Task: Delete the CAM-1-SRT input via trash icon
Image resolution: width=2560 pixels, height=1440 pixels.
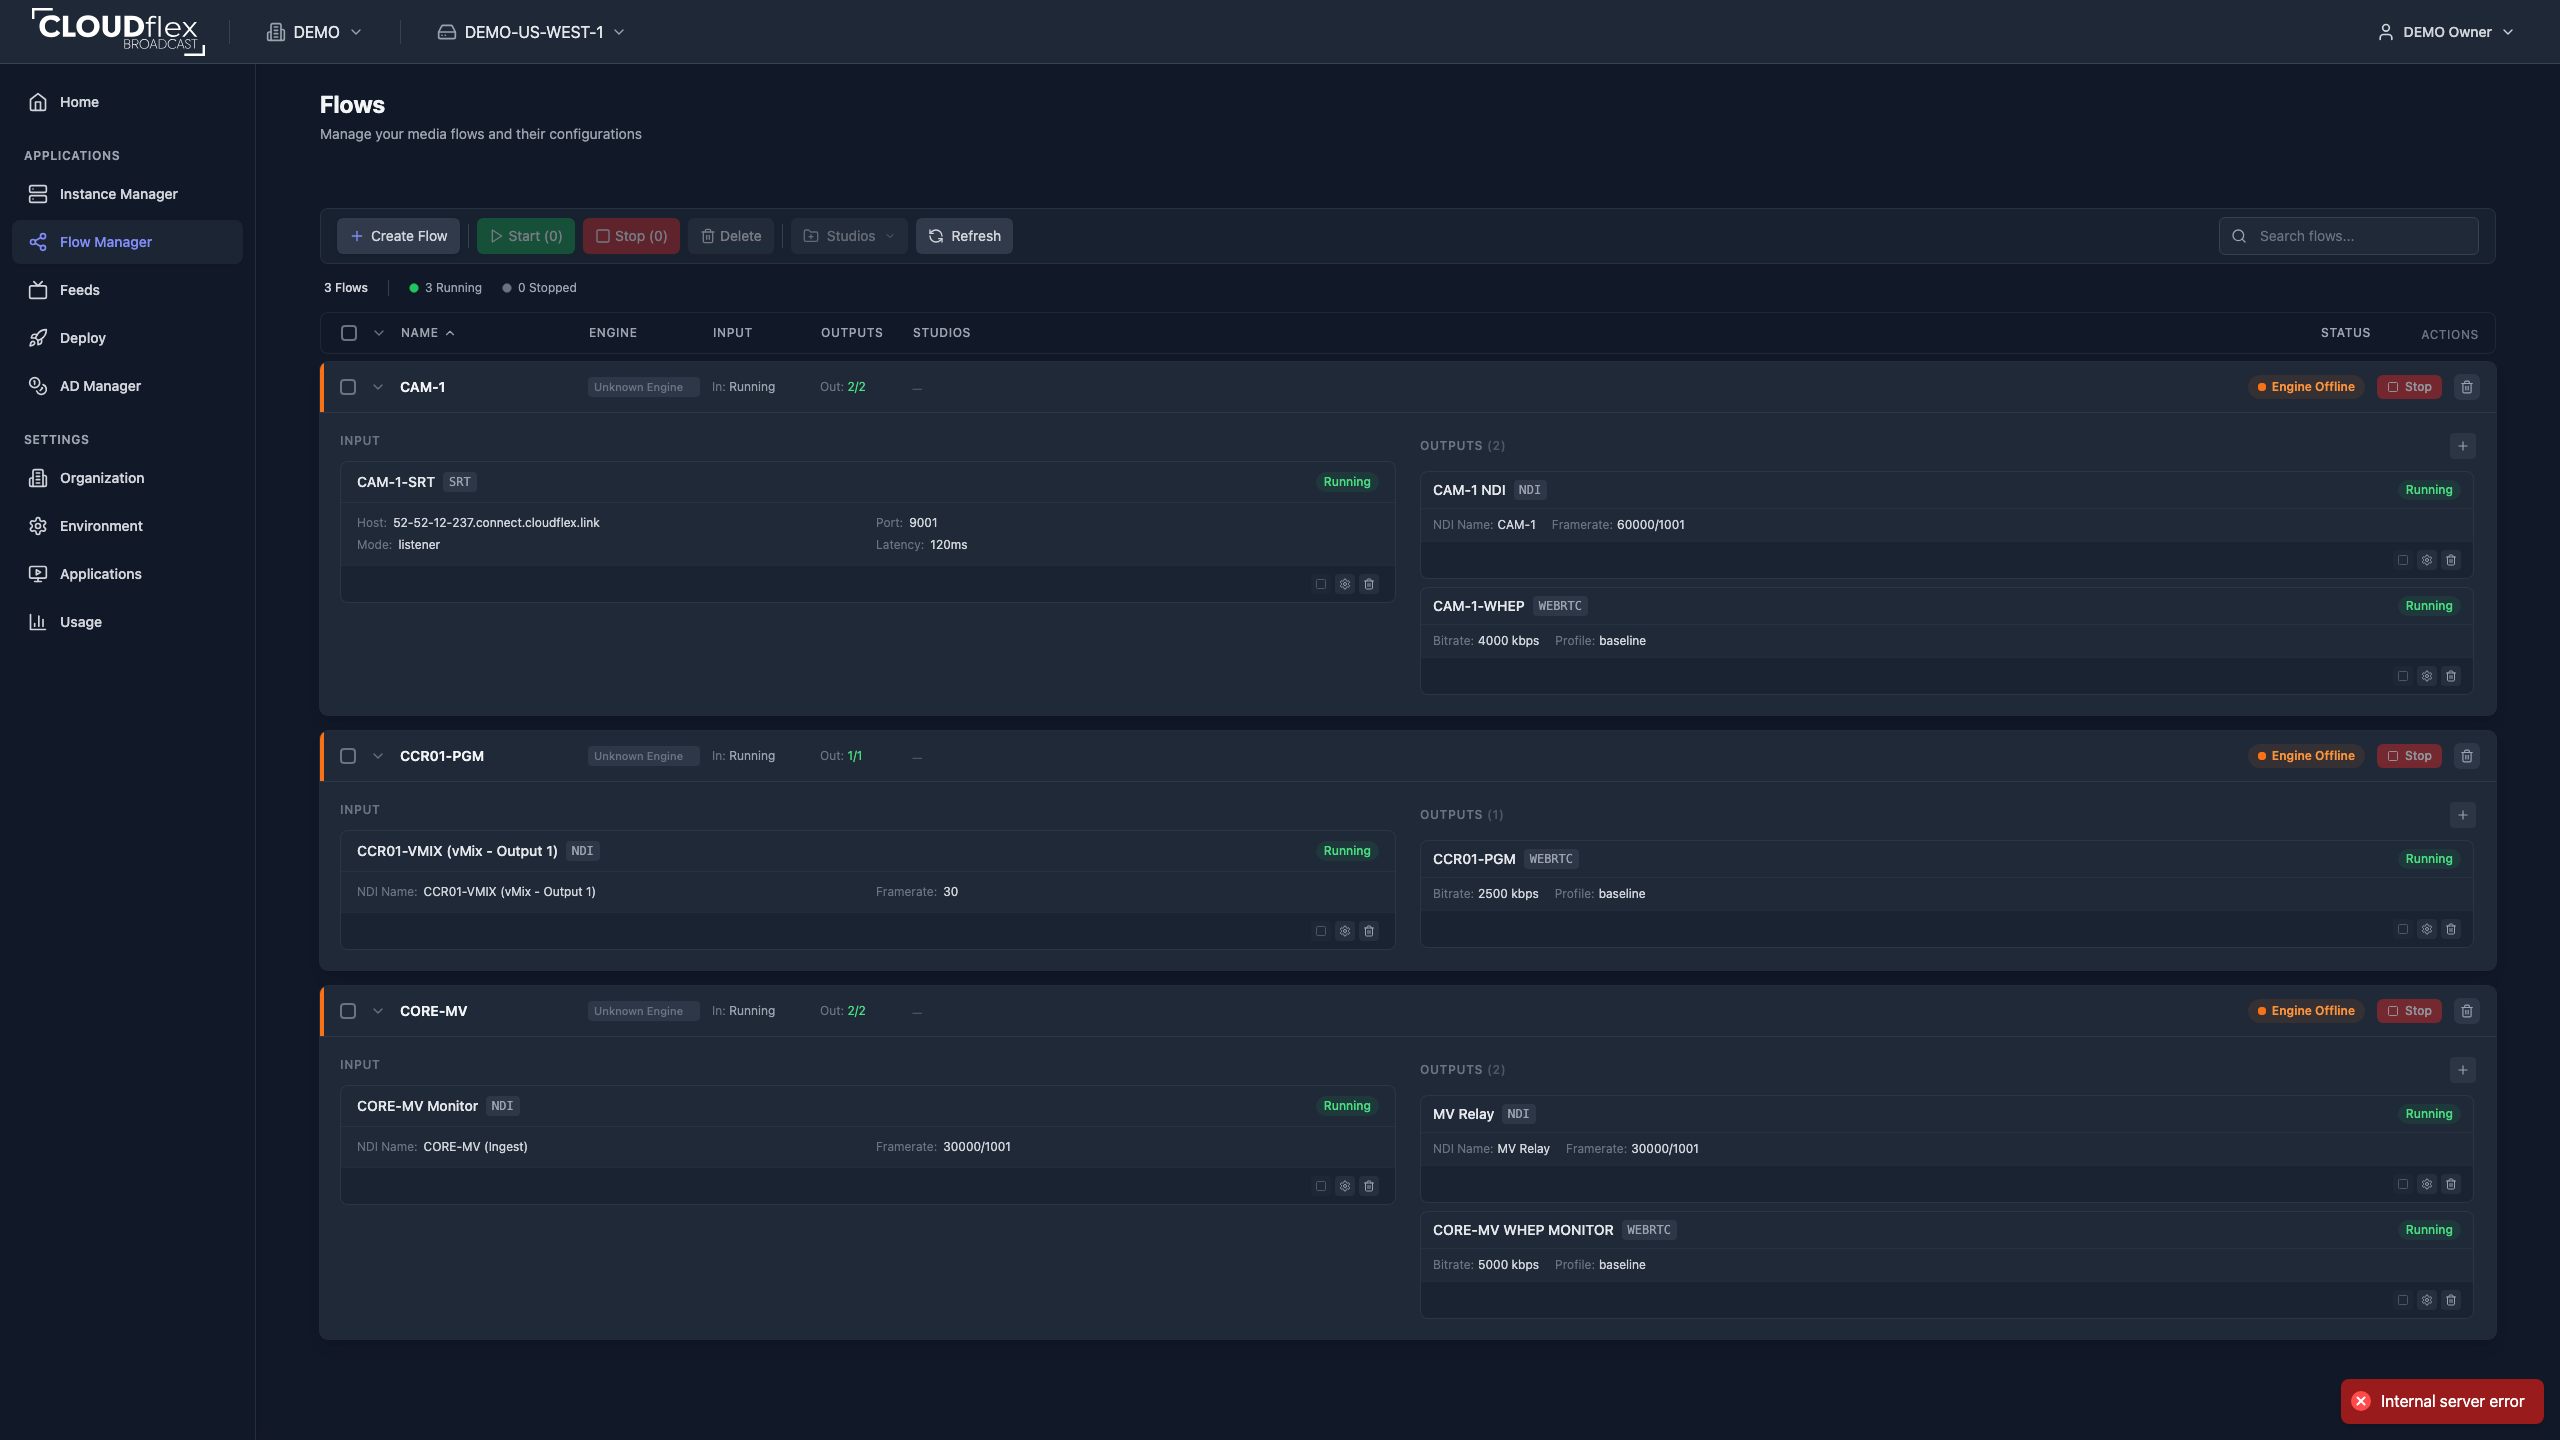Action: (x=1369, y=584)
